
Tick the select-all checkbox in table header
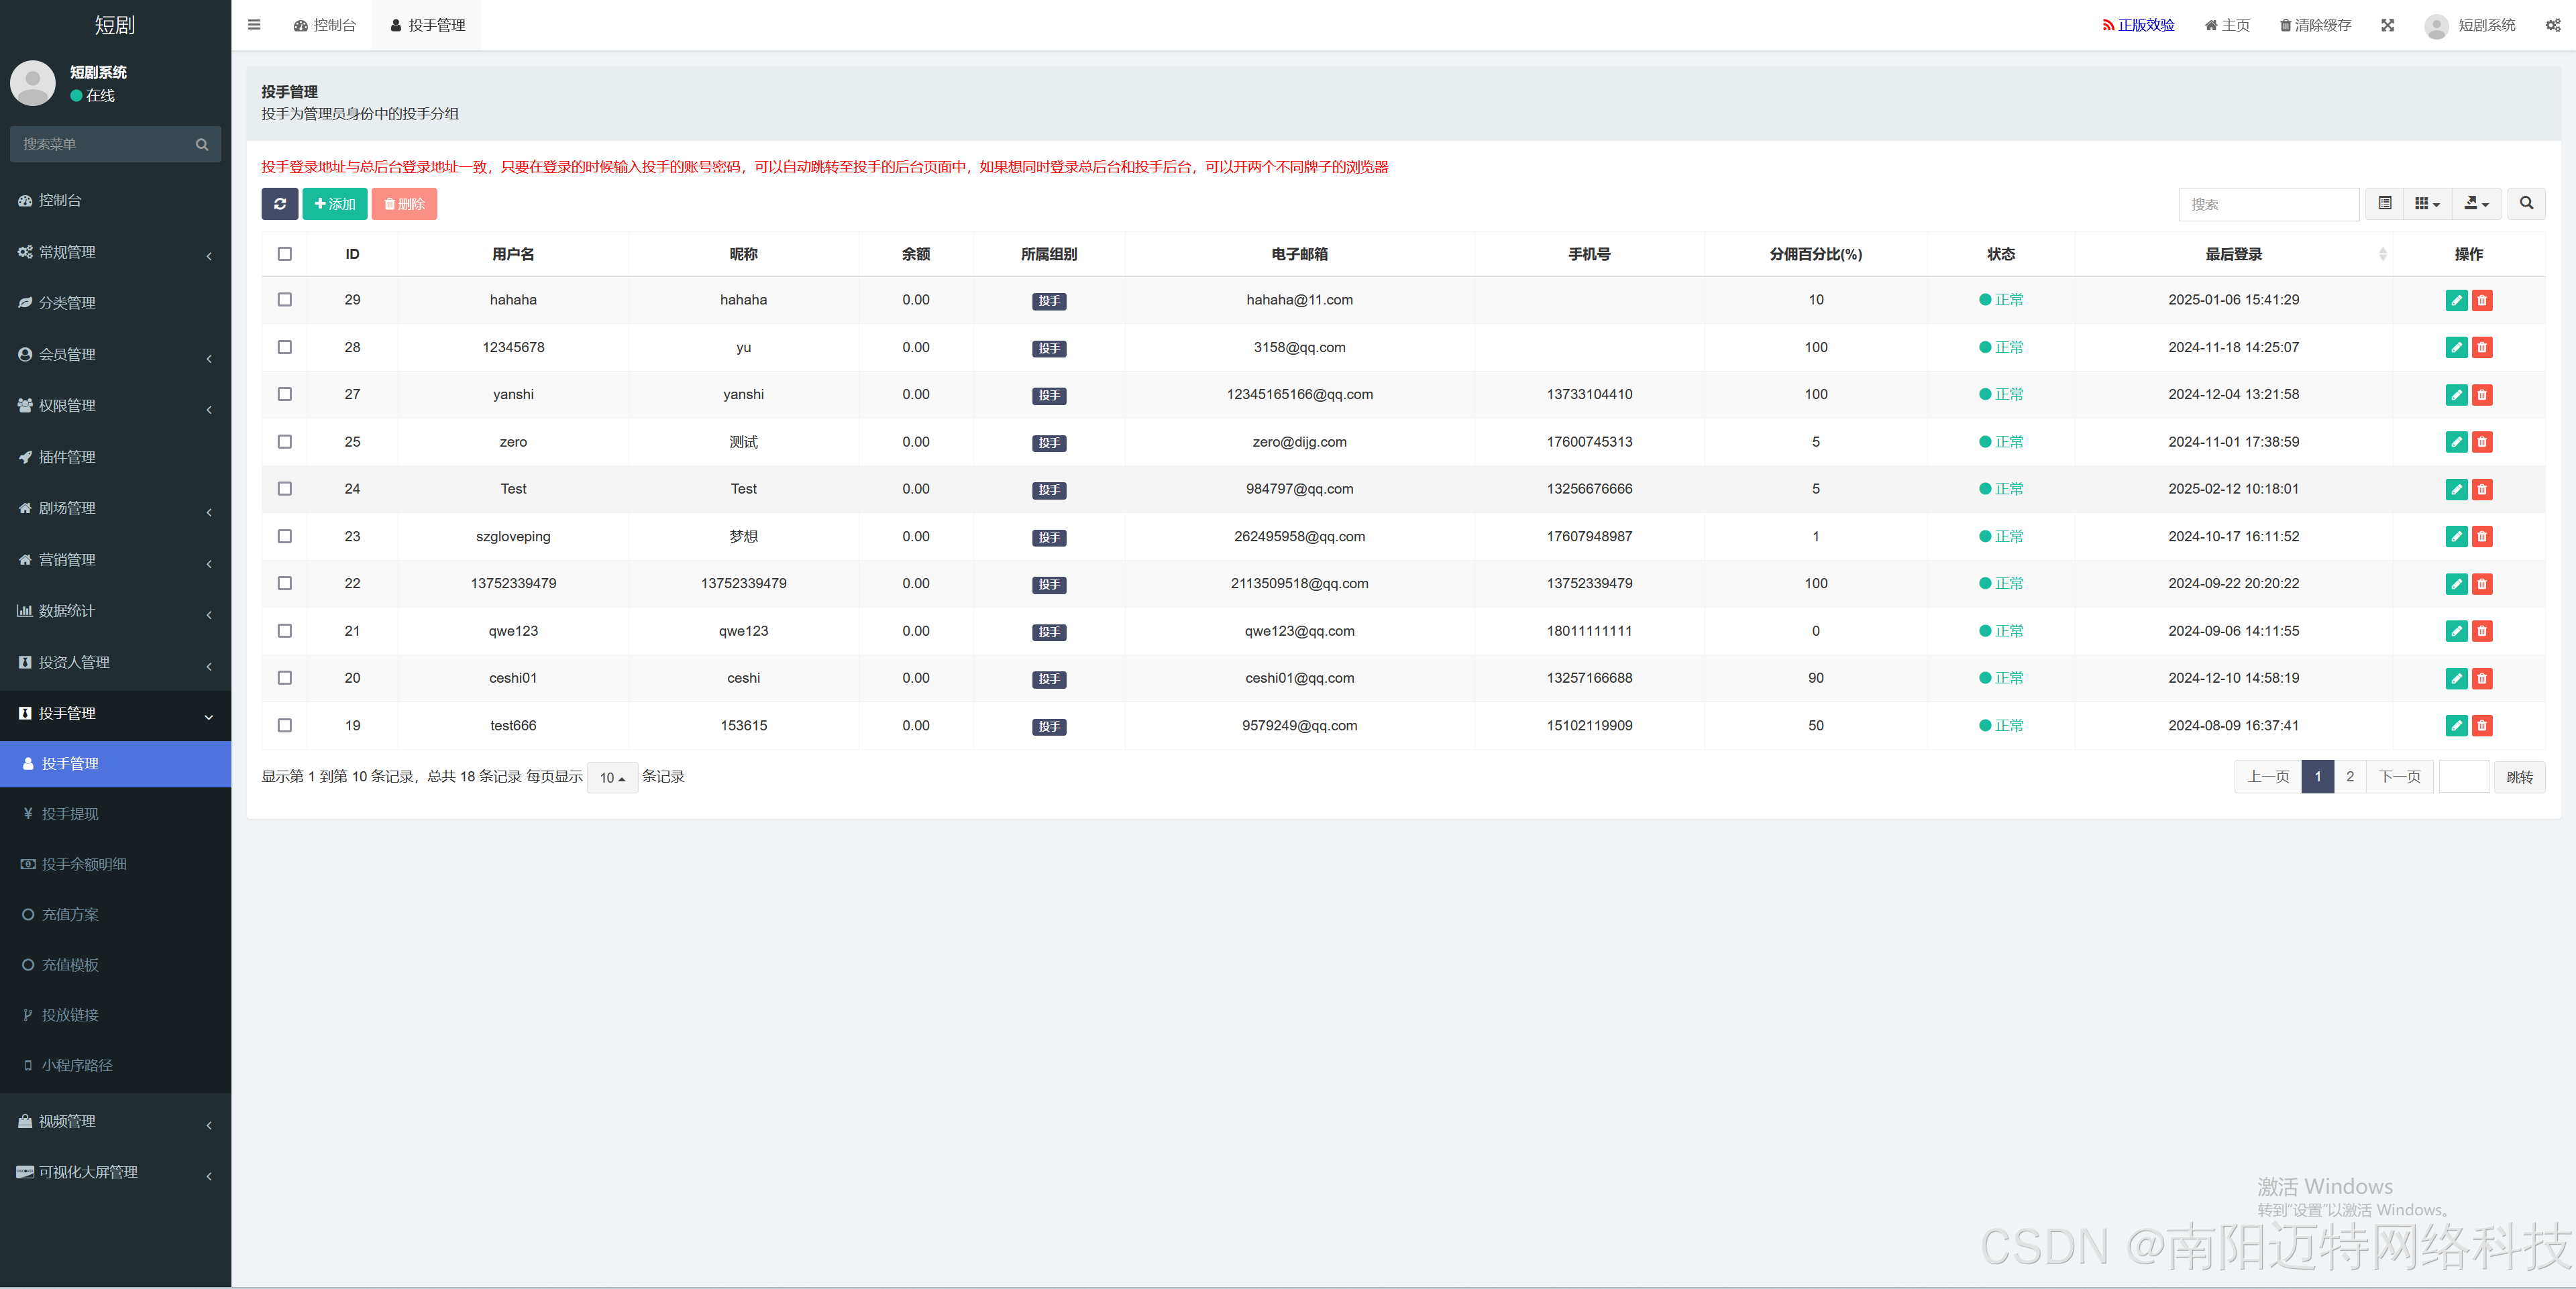click(285, 254)
